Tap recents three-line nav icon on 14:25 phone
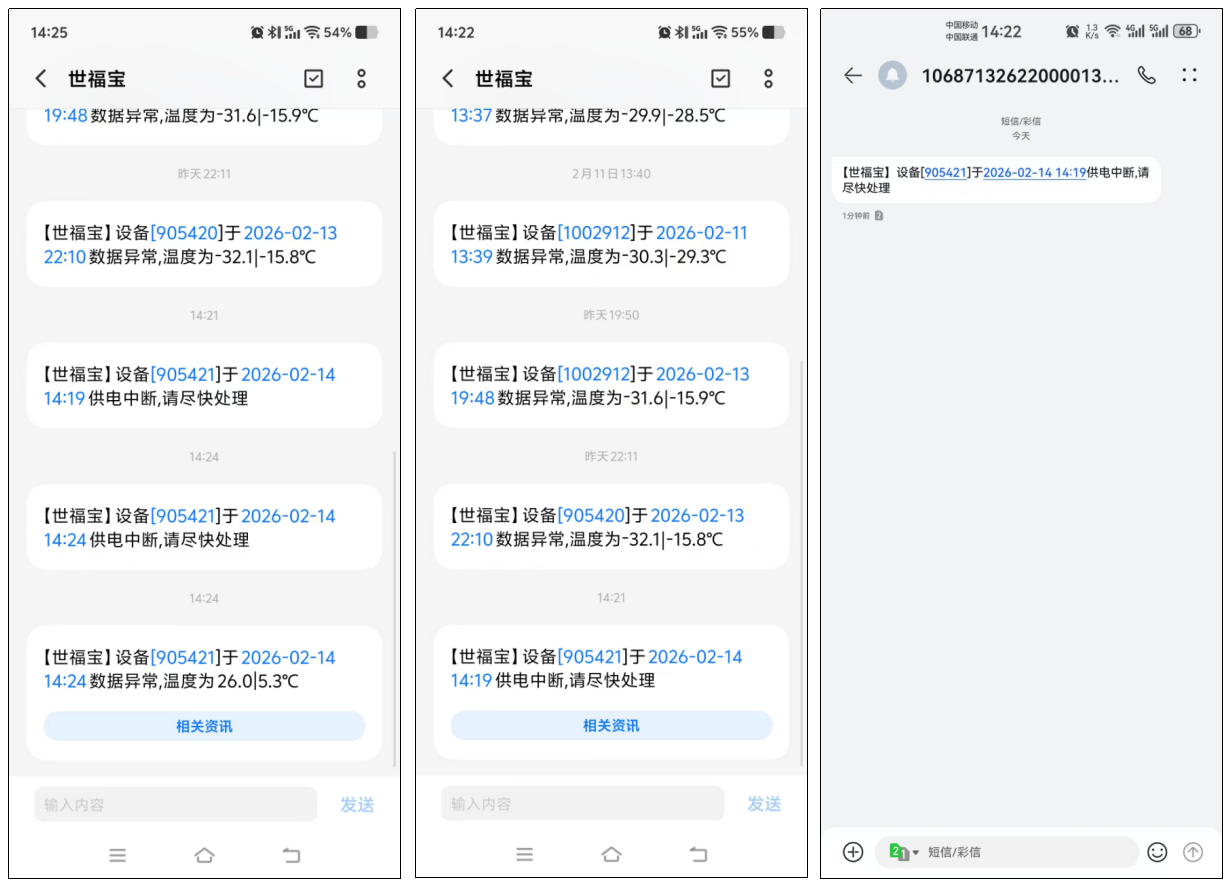The height and width of the screenshot is (886, 1232). pyautogui.click(x=118, y=855)
